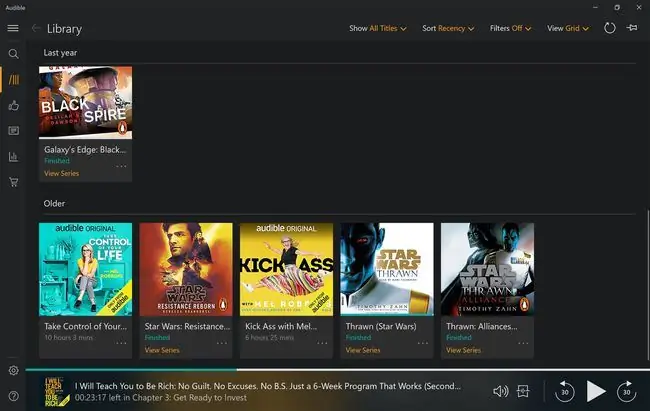Add a bookmark with the player icon

[x=523, y=391]
